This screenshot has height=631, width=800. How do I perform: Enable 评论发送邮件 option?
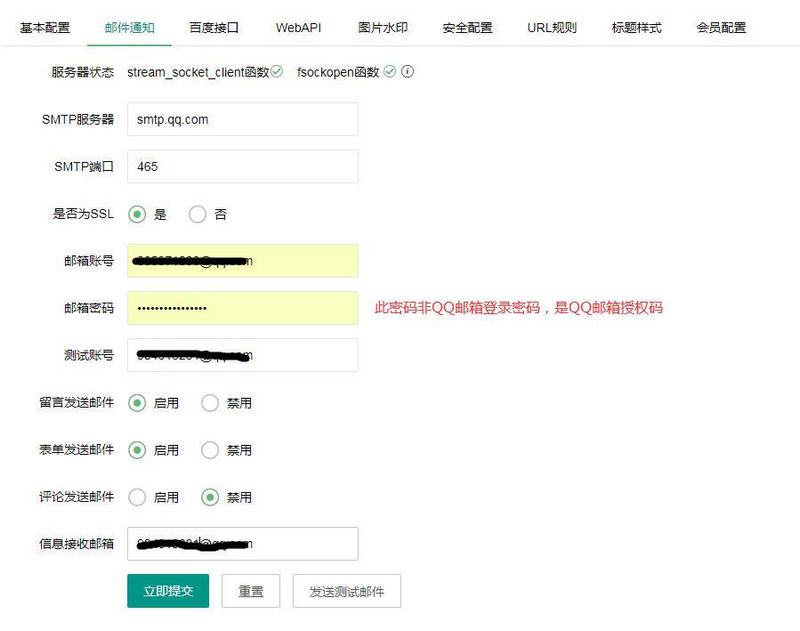point(138,497)
